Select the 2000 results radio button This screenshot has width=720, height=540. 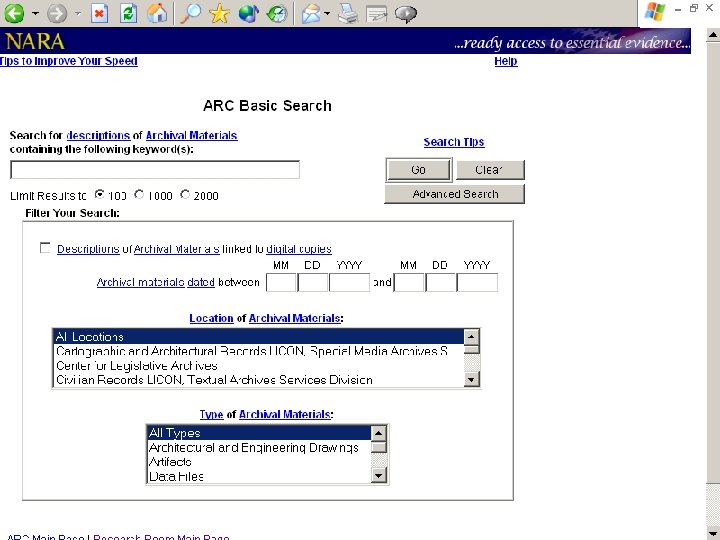tap(185, 195)
